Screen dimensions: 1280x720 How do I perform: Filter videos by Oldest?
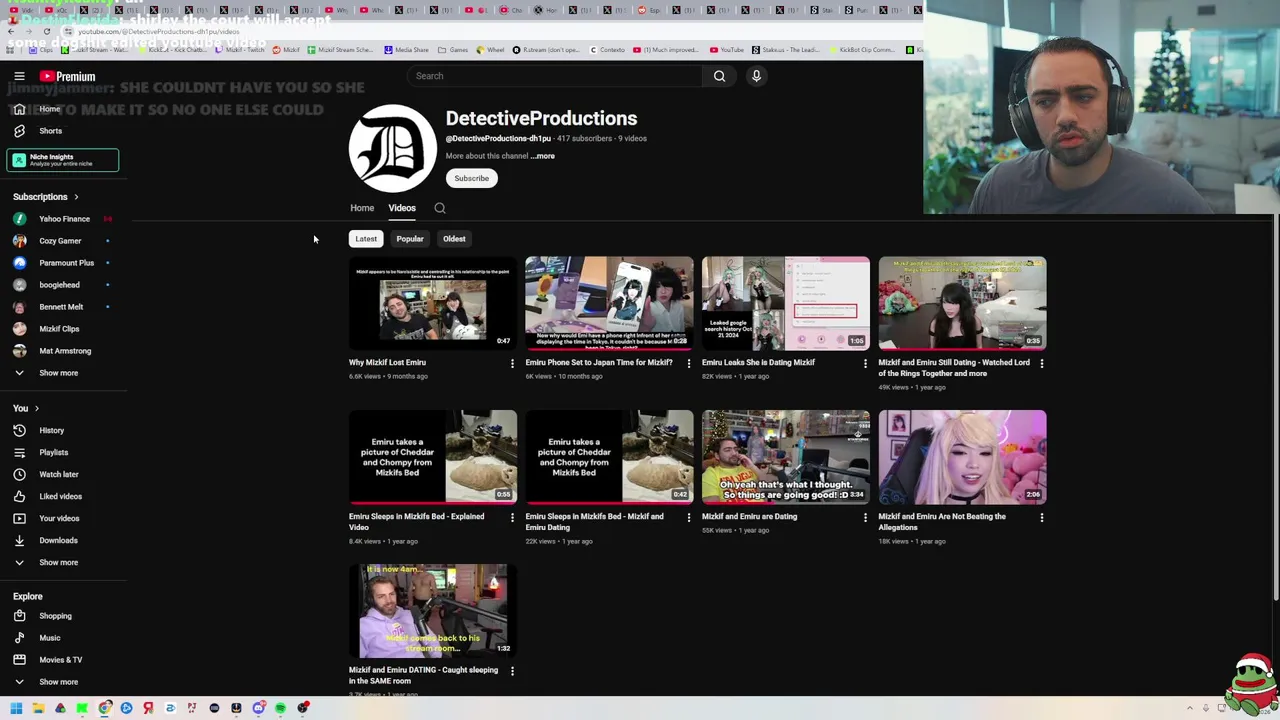pos(454,239)
